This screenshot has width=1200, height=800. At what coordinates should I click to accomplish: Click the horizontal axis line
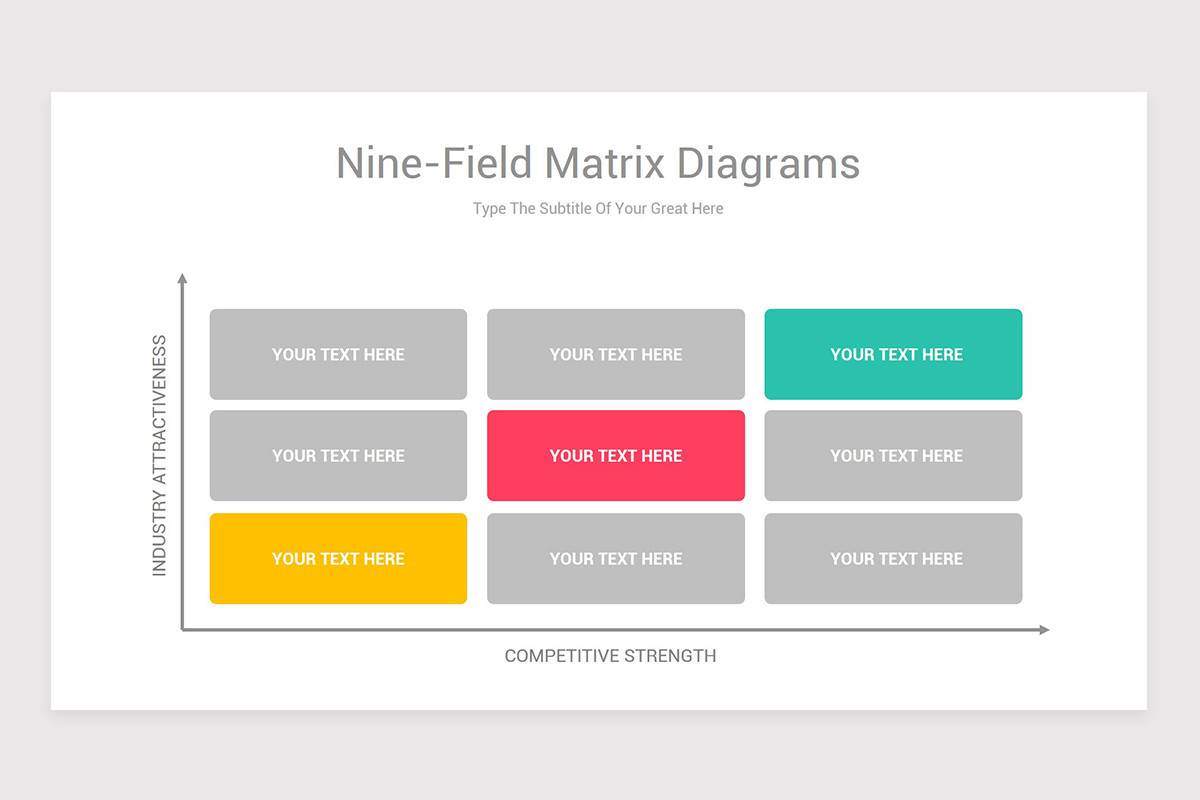pos(600,629)
